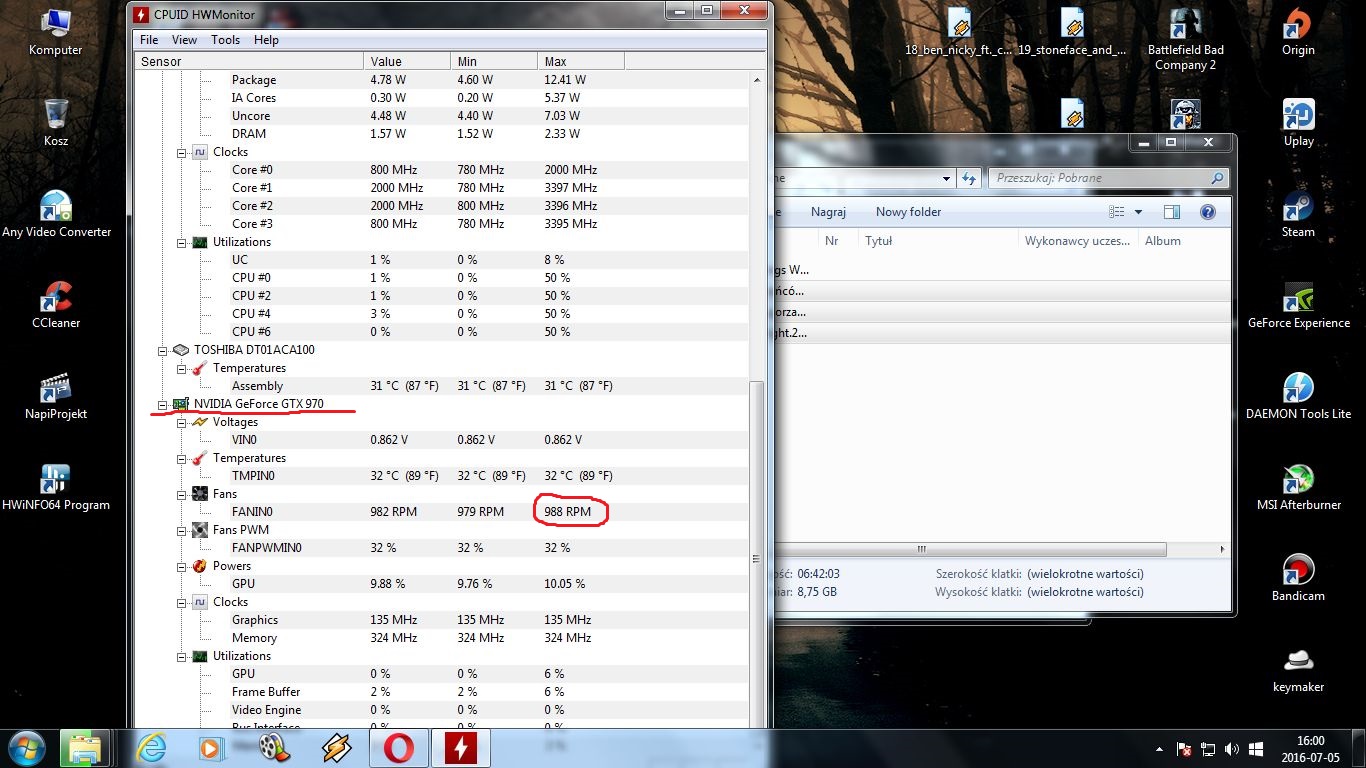Screen dimensions: 1366x768
Task: Open Windows Media Player taskbar icon
Action: click(210, 748)
